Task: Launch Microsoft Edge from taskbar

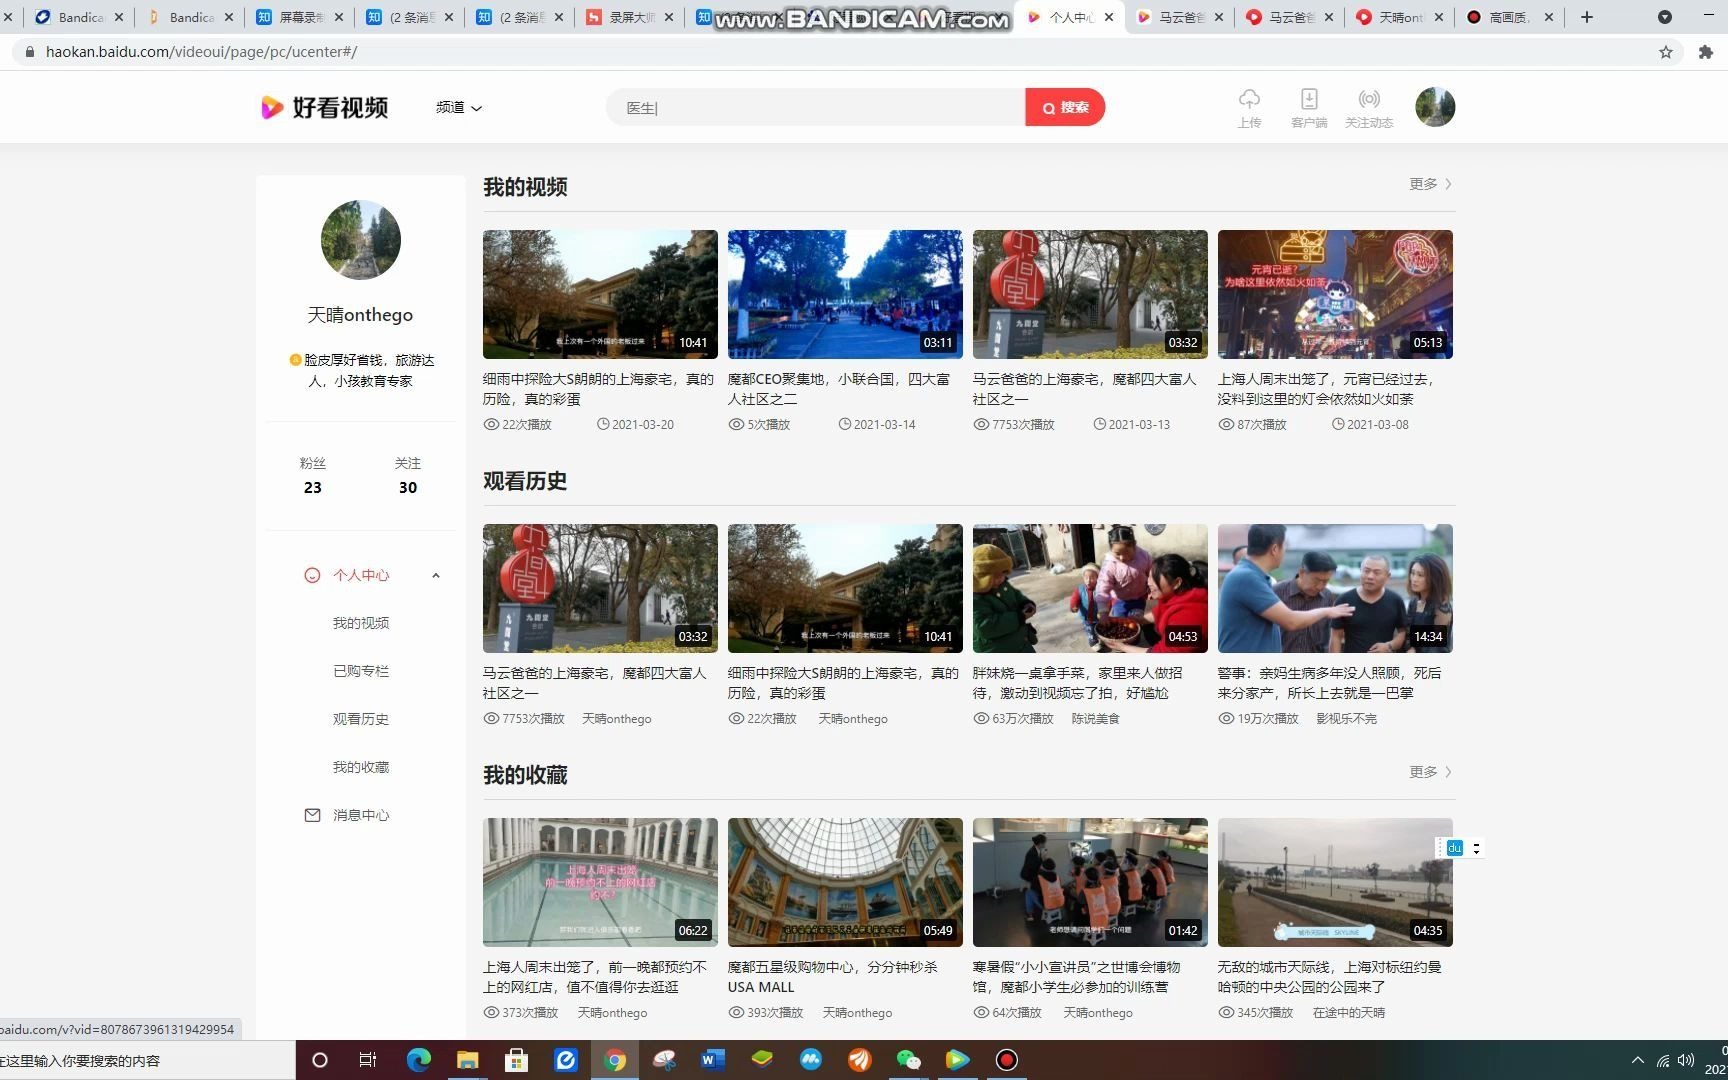Action: click(x=418, y=1060)
